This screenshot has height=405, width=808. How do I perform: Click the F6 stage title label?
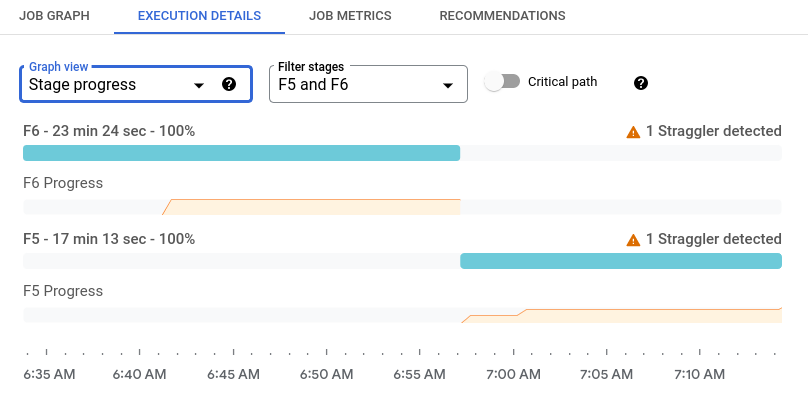[109, 131]
